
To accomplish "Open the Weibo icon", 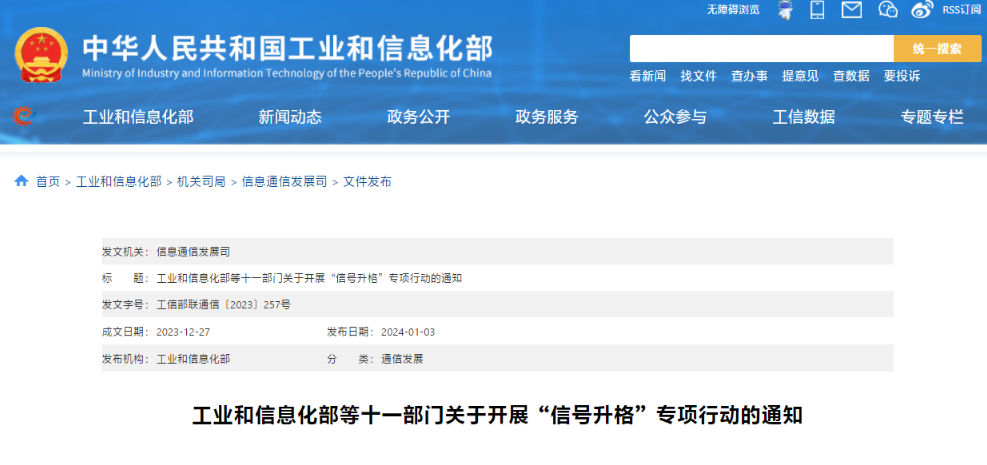I will pos(922,9).
